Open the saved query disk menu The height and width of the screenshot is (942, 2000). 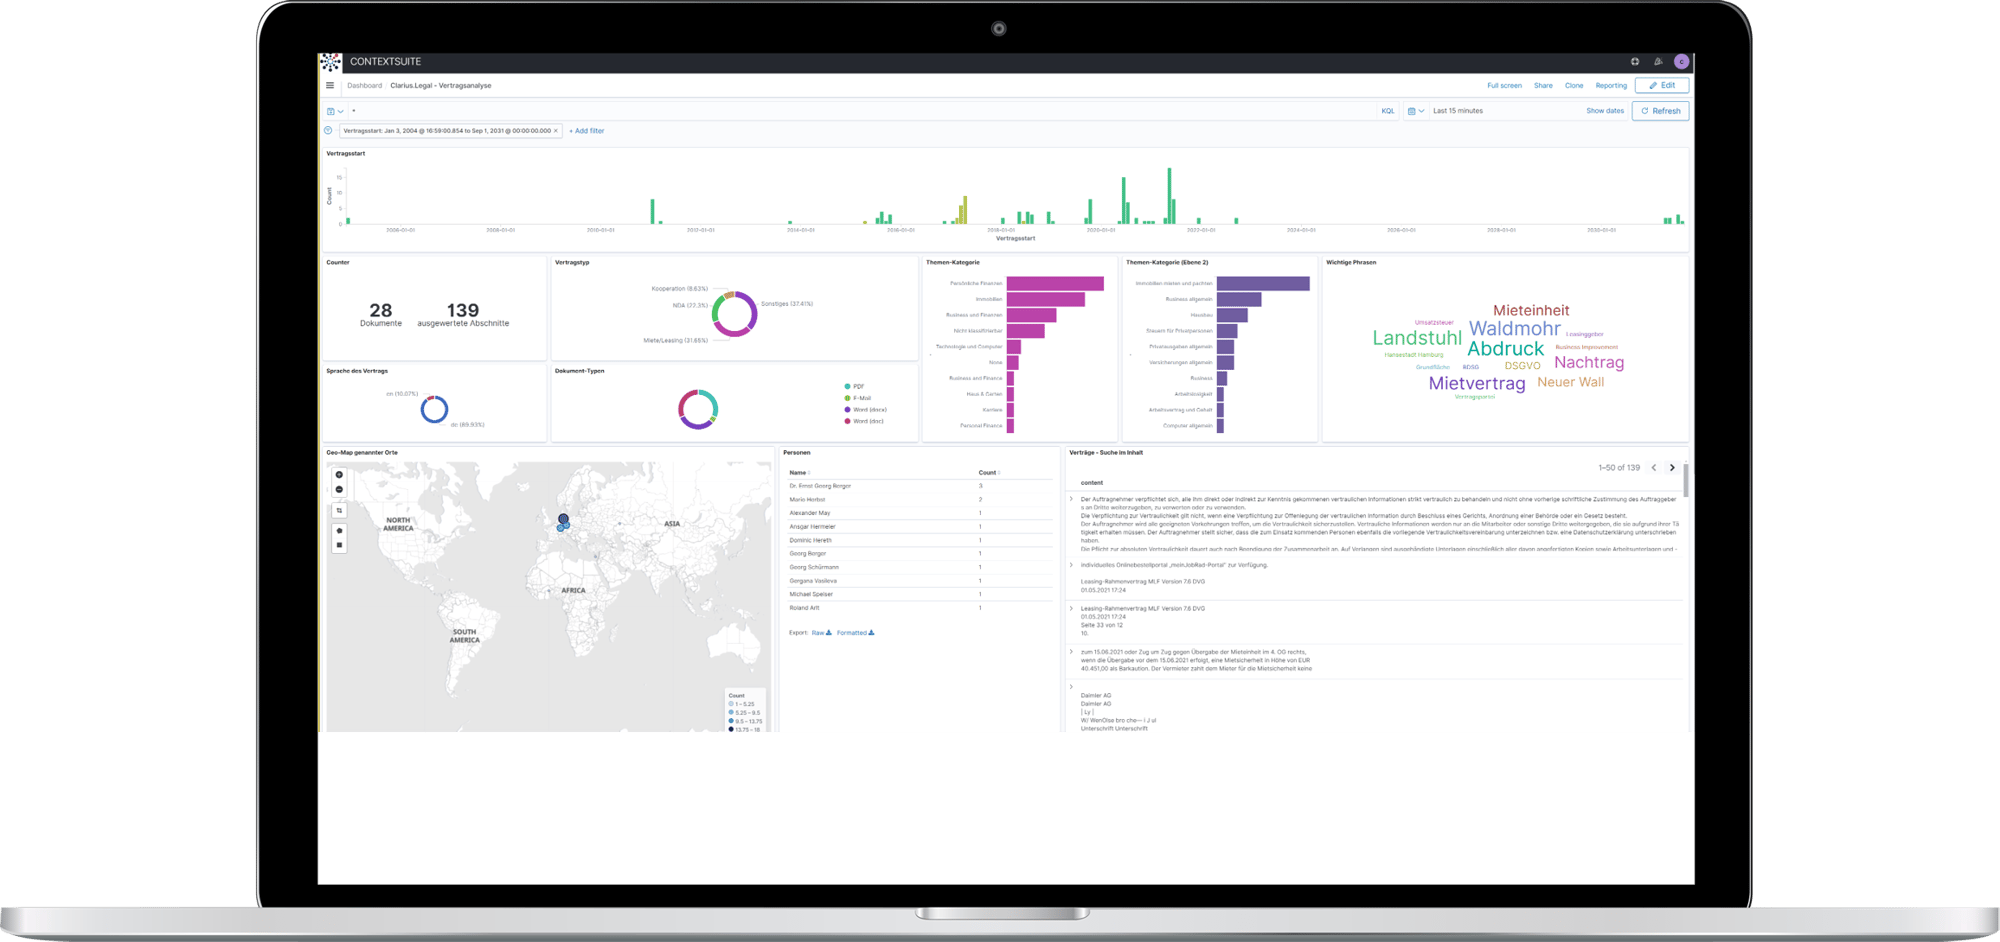click(x=334, y=111)
